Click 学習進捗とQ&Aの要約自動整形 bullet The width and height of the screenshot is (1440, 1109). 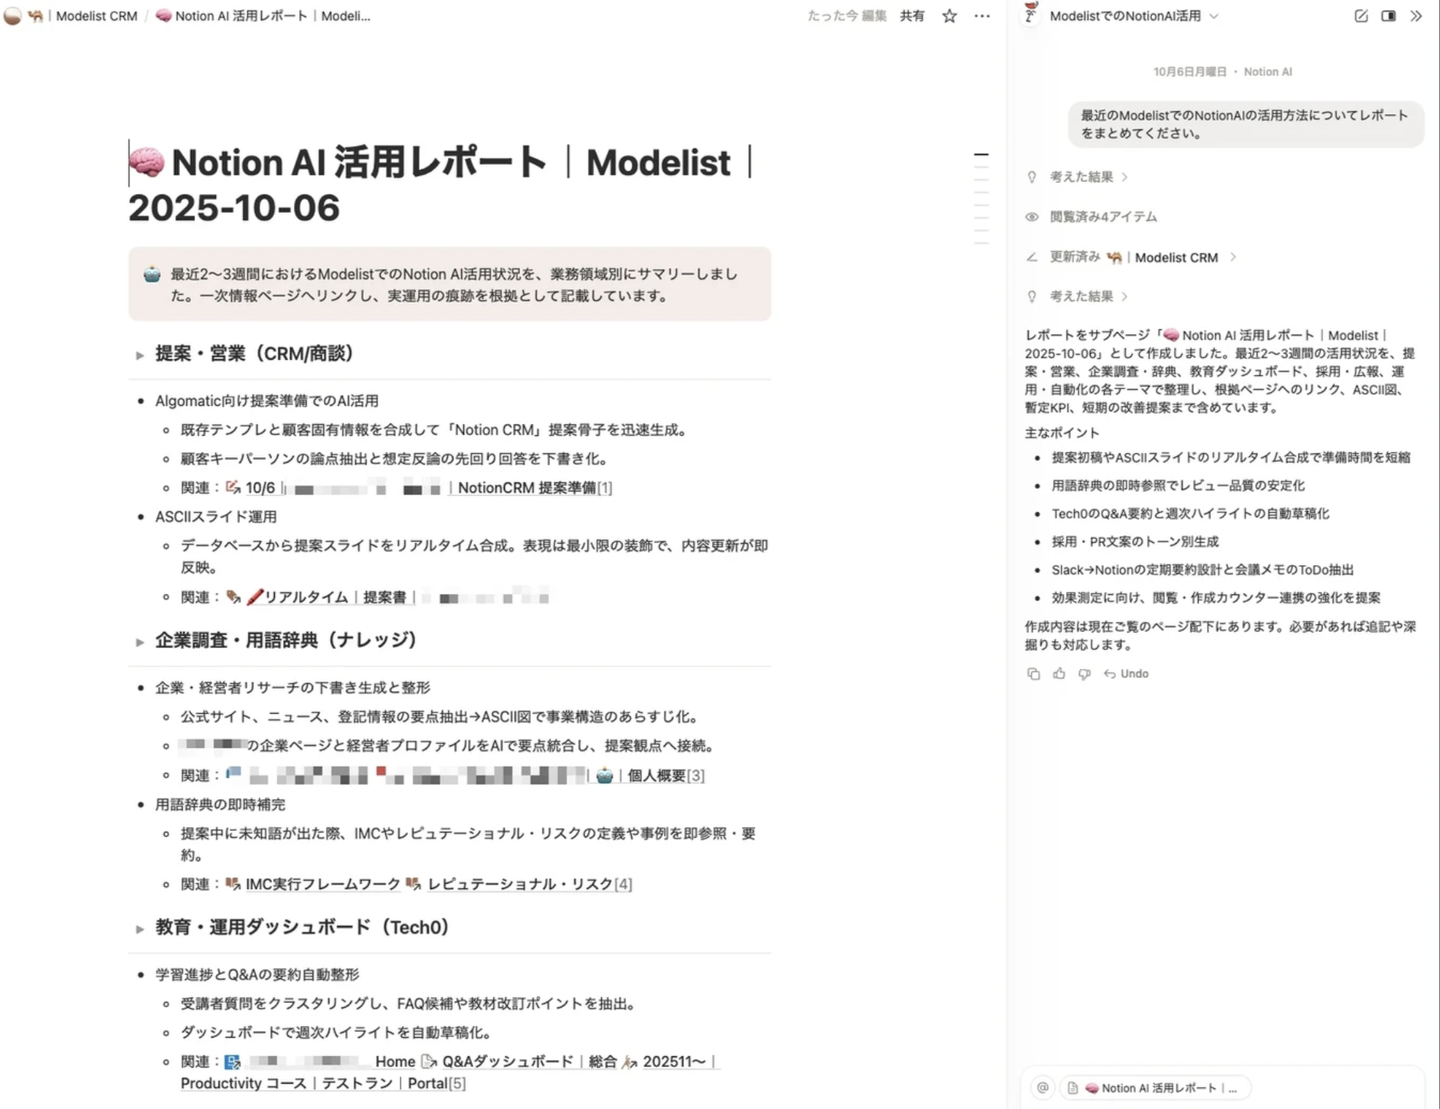click(x=257, y=974)
